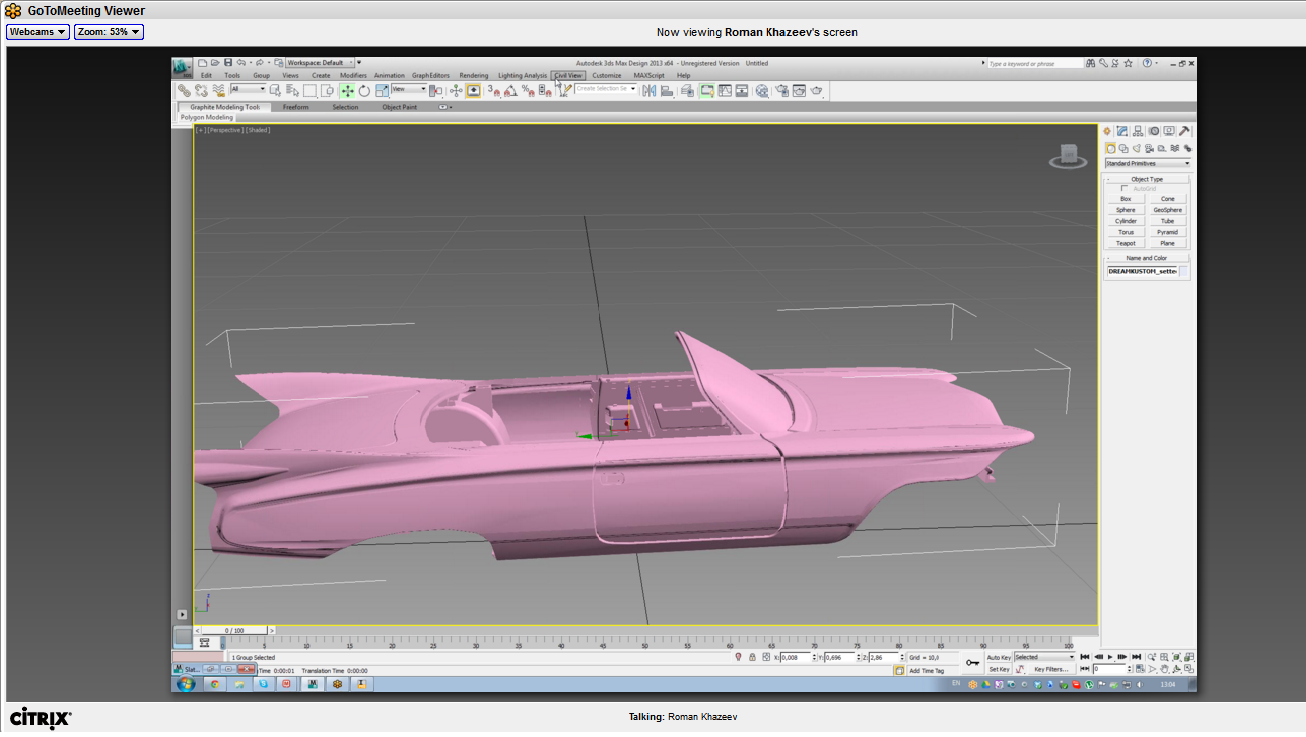Activate the Select and Scale tool
Screen dimensions: 1306x737
381,90
